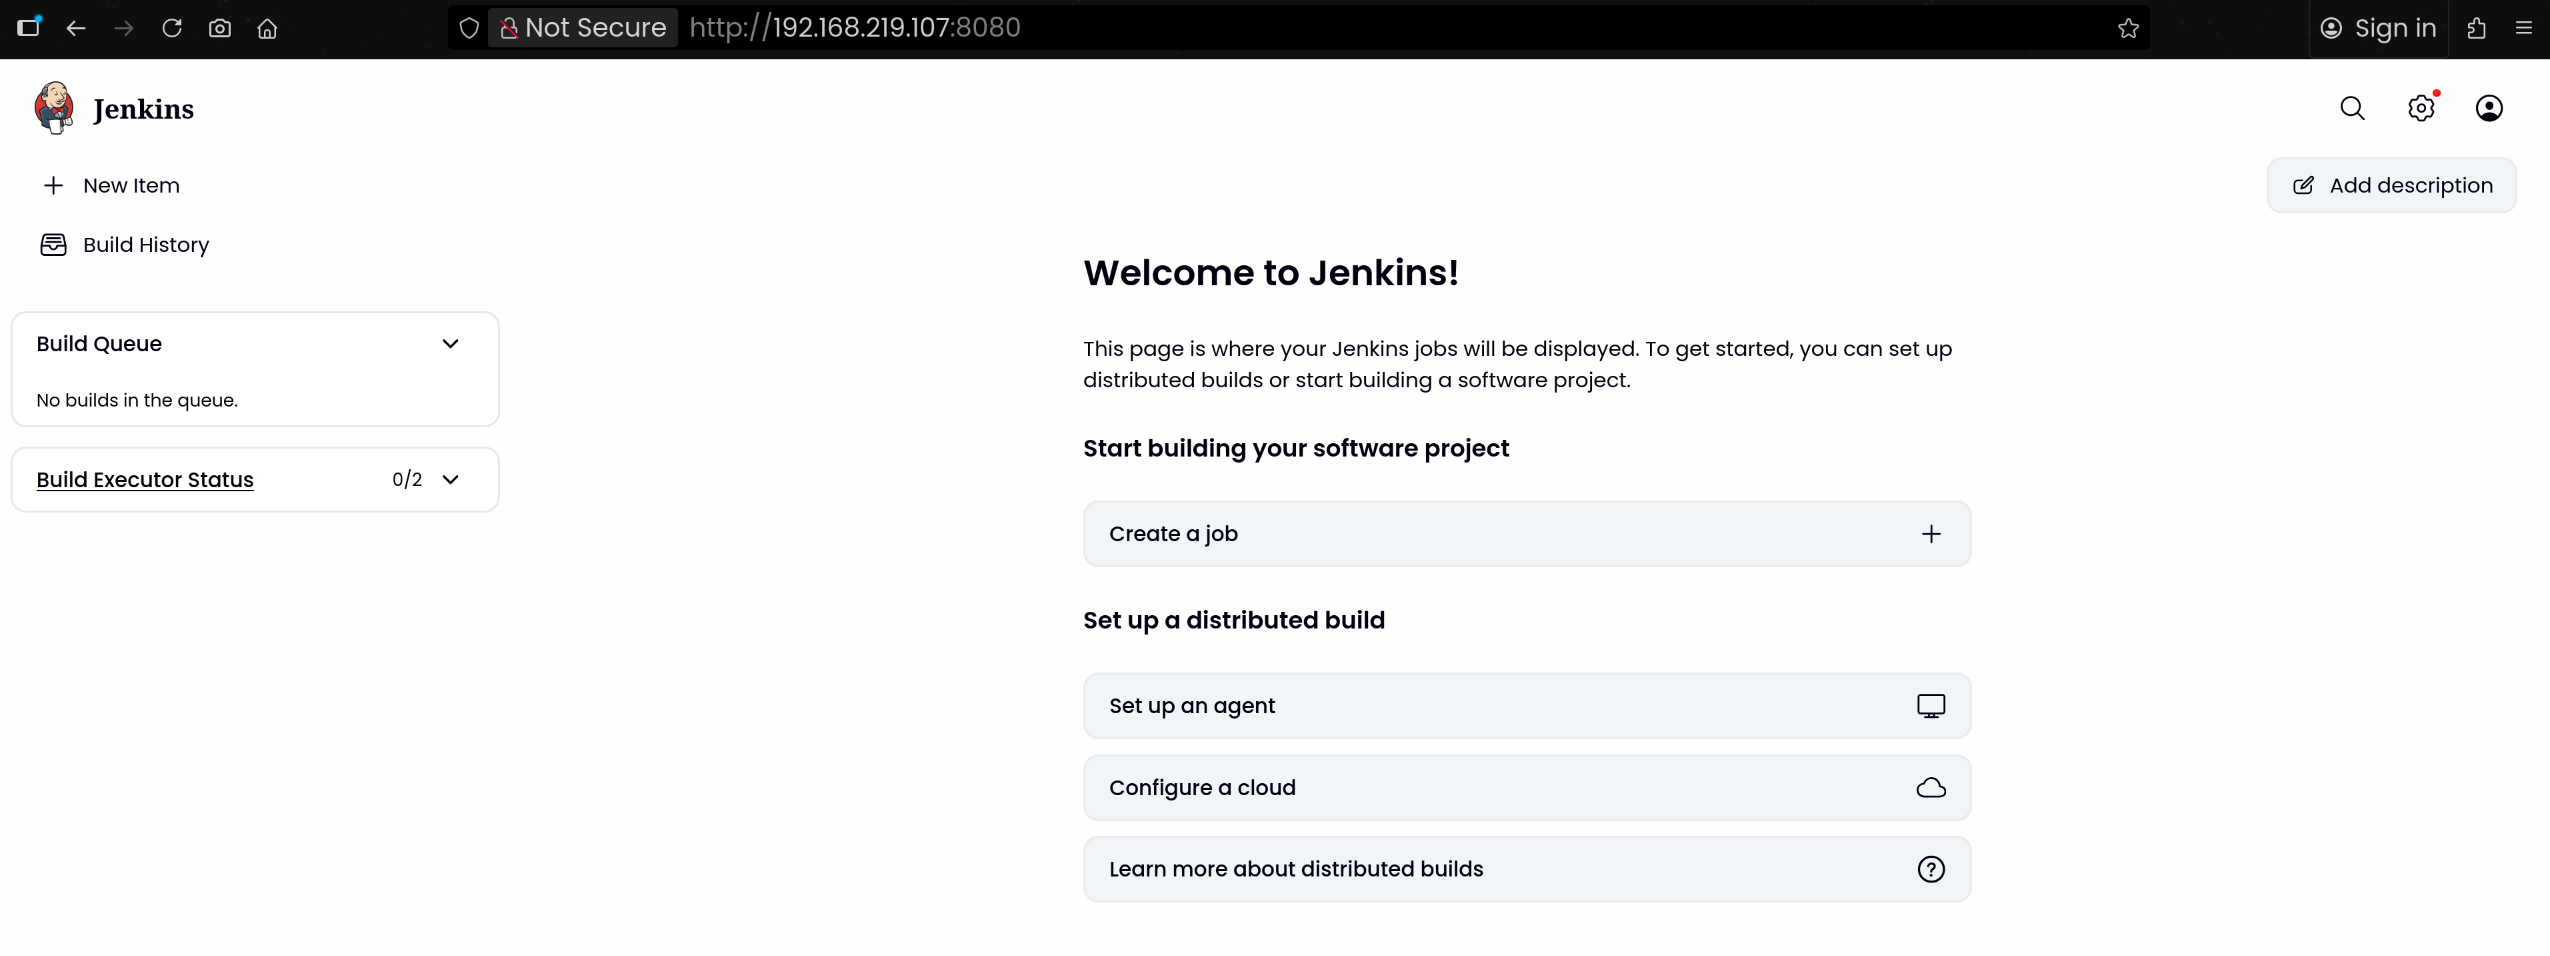Click the 0/2 executor count
Screen dimensions: 2550x956
click(x=407, y=480)
